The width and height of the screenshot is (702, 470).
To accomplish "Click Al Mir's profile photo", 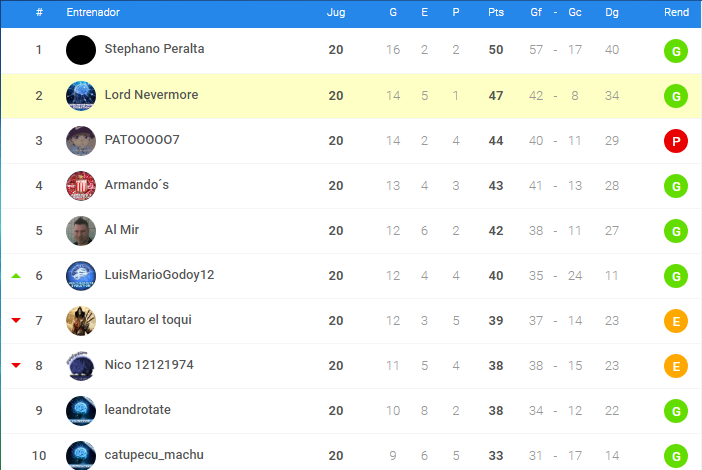I will tap(81, 231).
